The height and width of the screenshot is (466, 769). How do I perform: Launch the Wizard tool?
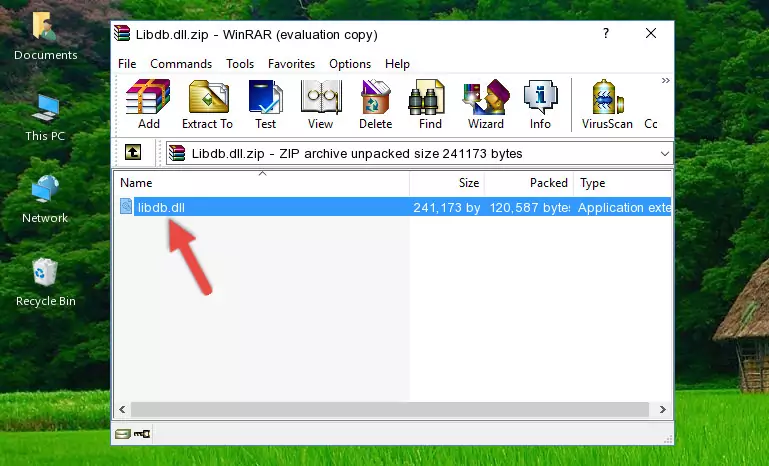click(486, 104)
